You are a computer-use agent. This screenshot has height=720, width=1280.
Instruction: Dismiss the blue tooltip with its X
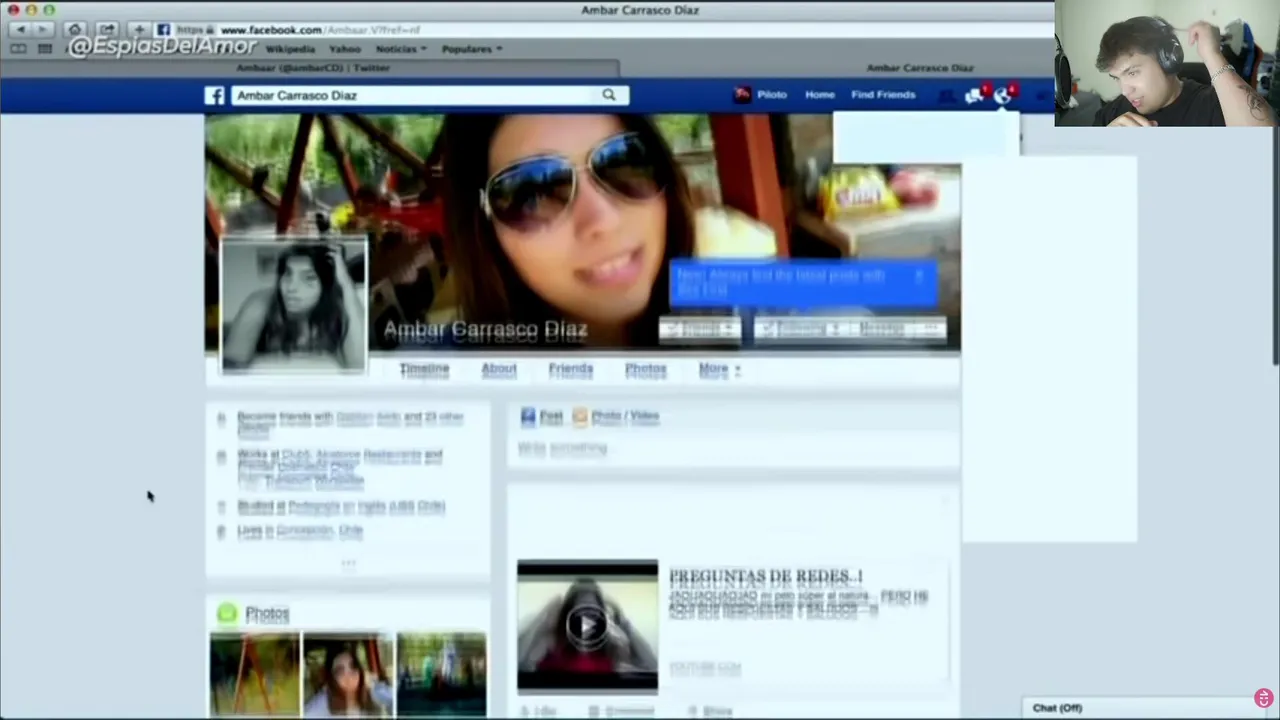pyautogui.click(x=919, y=275)
